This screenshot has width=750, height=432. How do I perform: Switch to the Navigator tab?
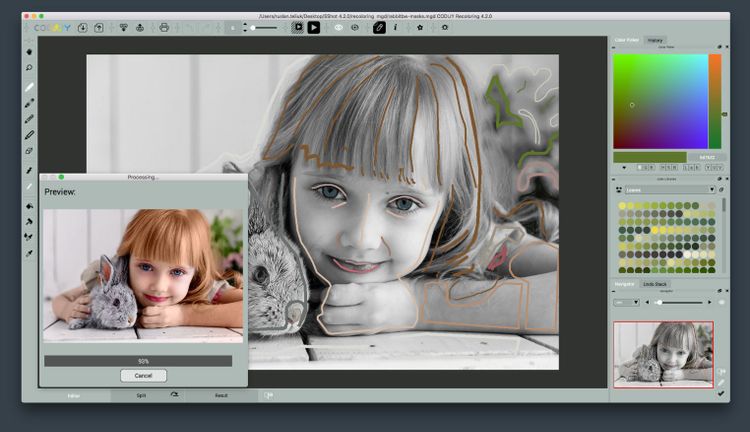click(x=625, y=284)
